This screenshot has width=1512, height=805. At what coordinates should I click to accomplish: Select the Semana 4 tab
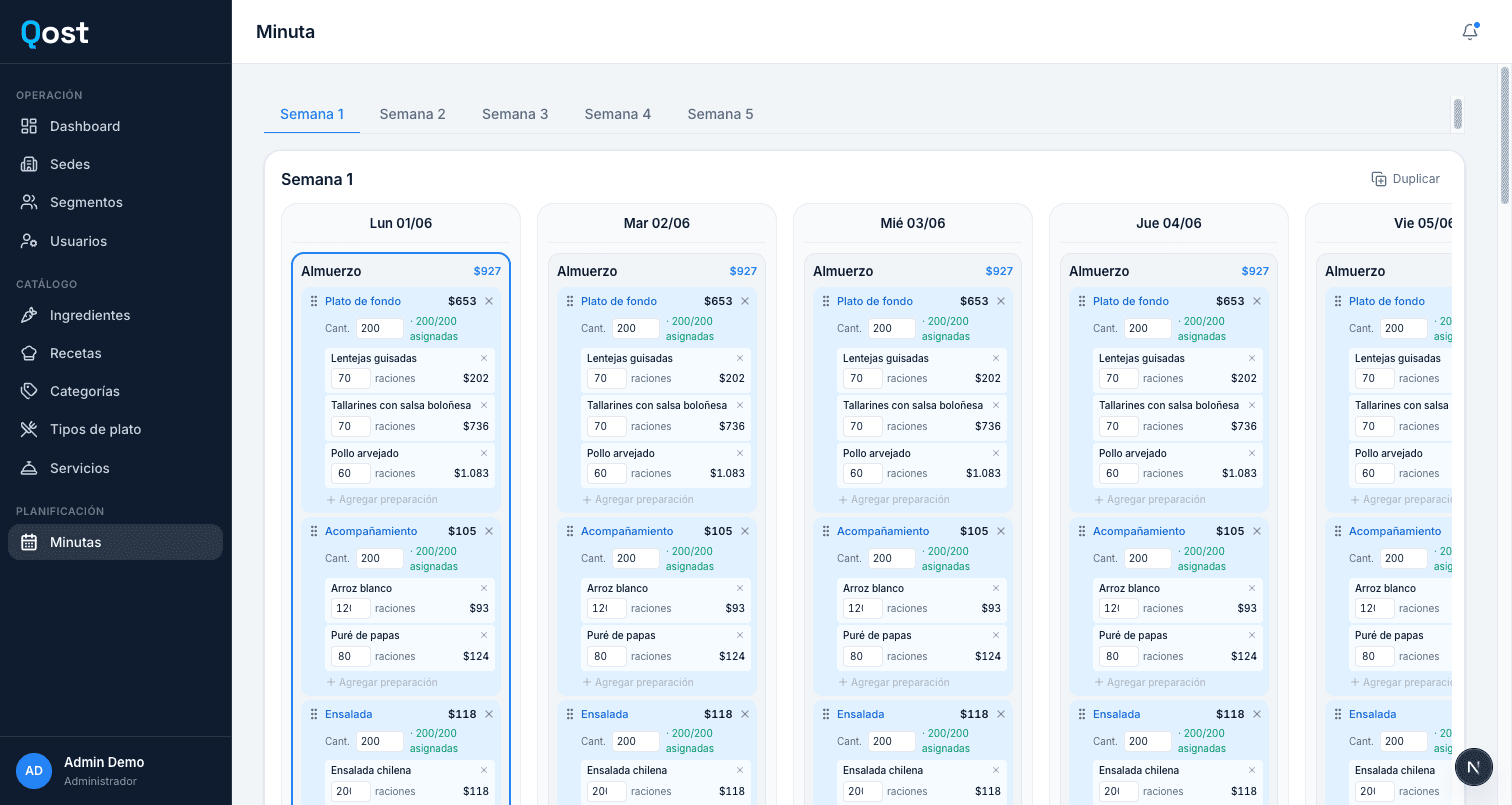(618, 114)
